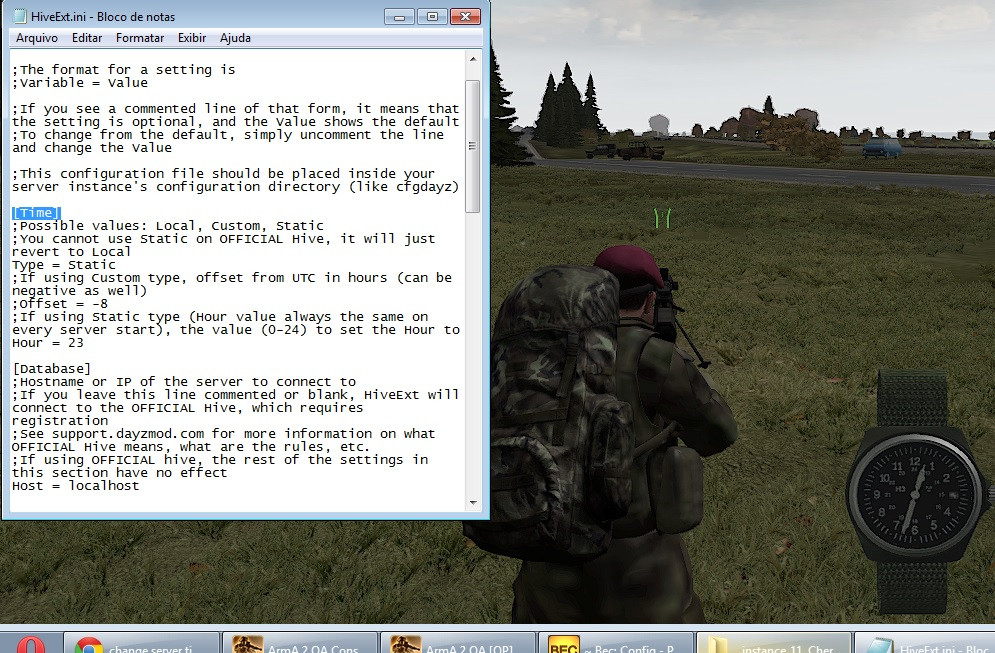This screenshot has height=653, width=995.
Task: Open the Exibir menu
Action: 192,38
